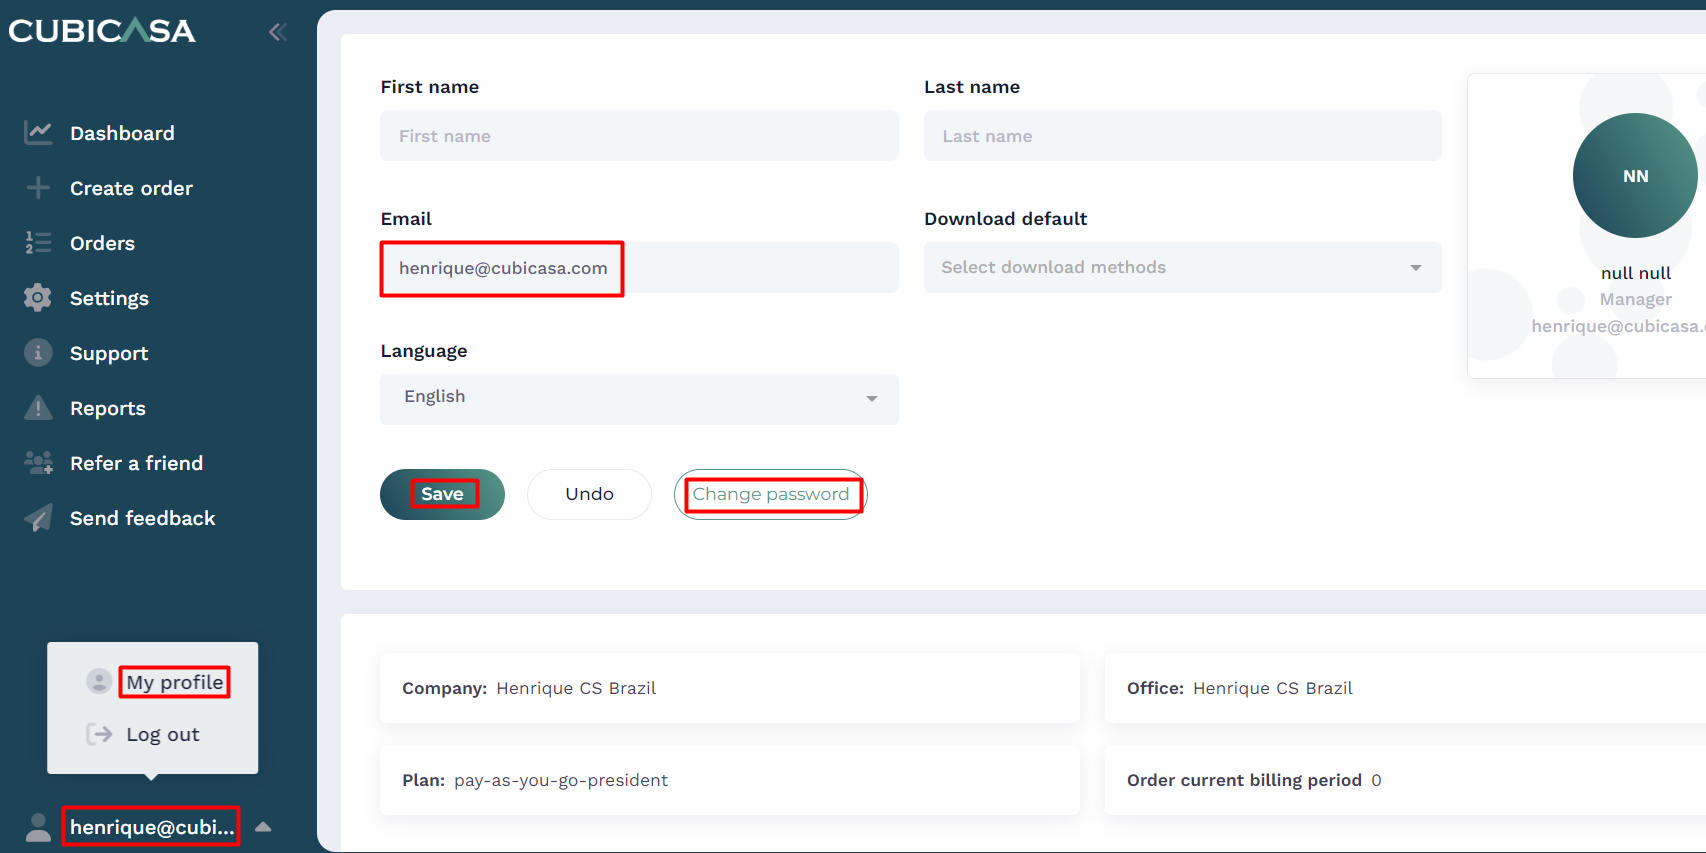This screenshot has width=1706, height=853.
Task: Focus the Last name input field
Action: click(1182, 136)
